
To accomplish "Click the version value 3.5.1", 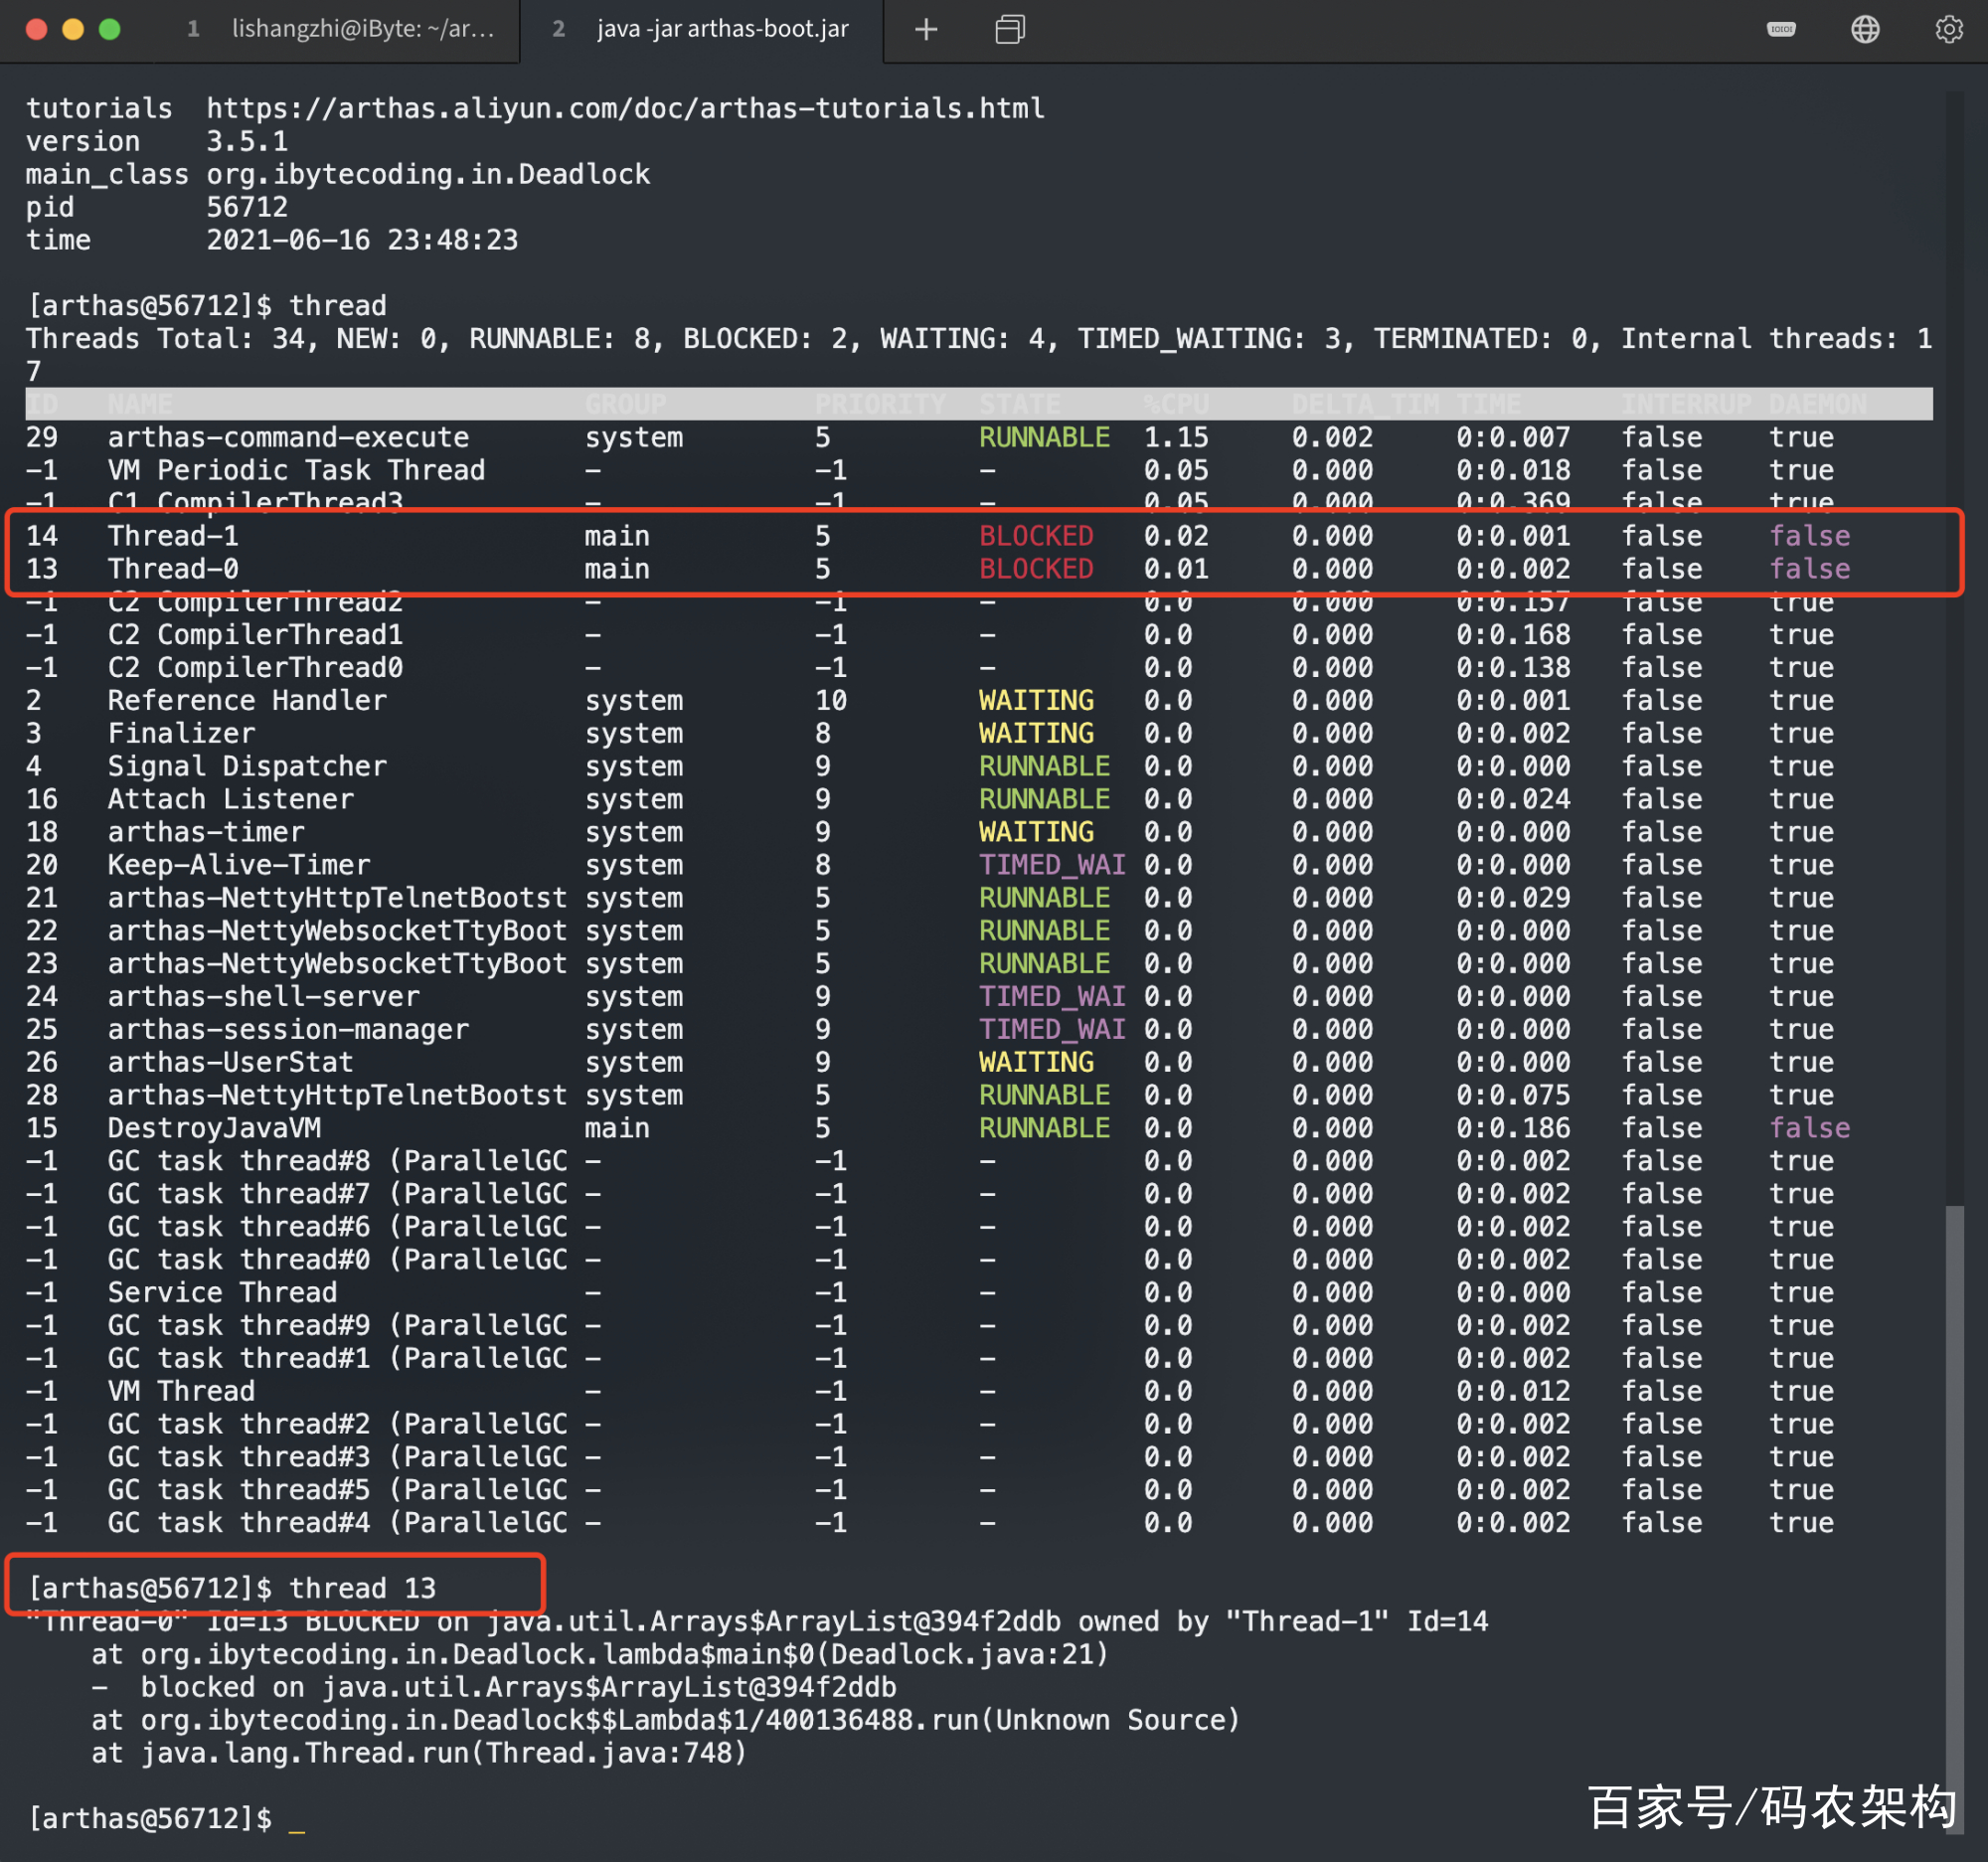I will [247, 141].
